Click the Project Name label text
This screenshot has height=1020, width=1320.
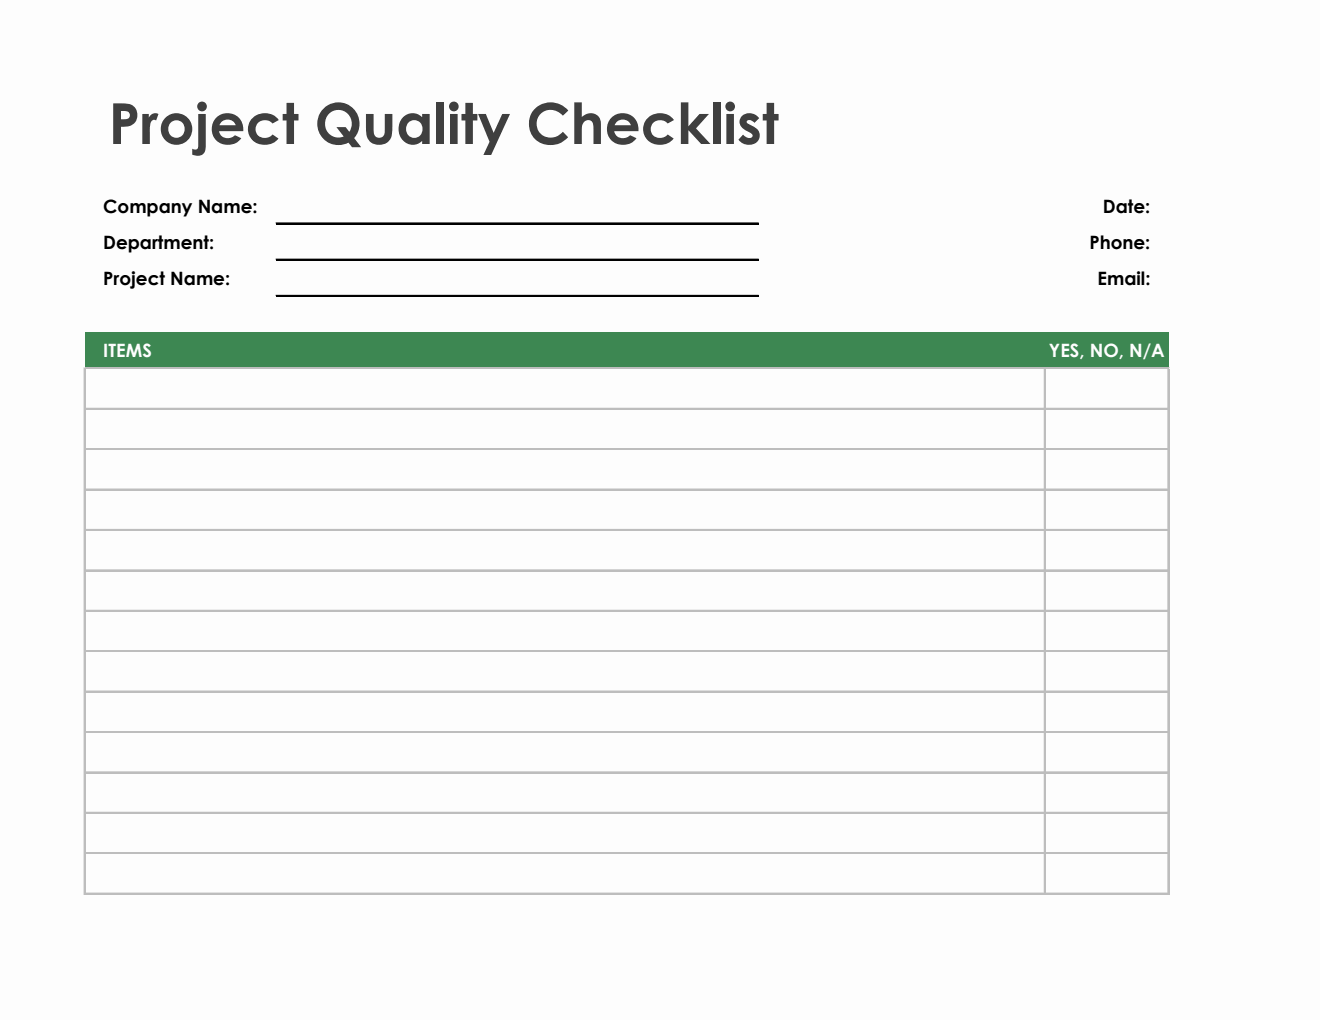tap(166, 279)
